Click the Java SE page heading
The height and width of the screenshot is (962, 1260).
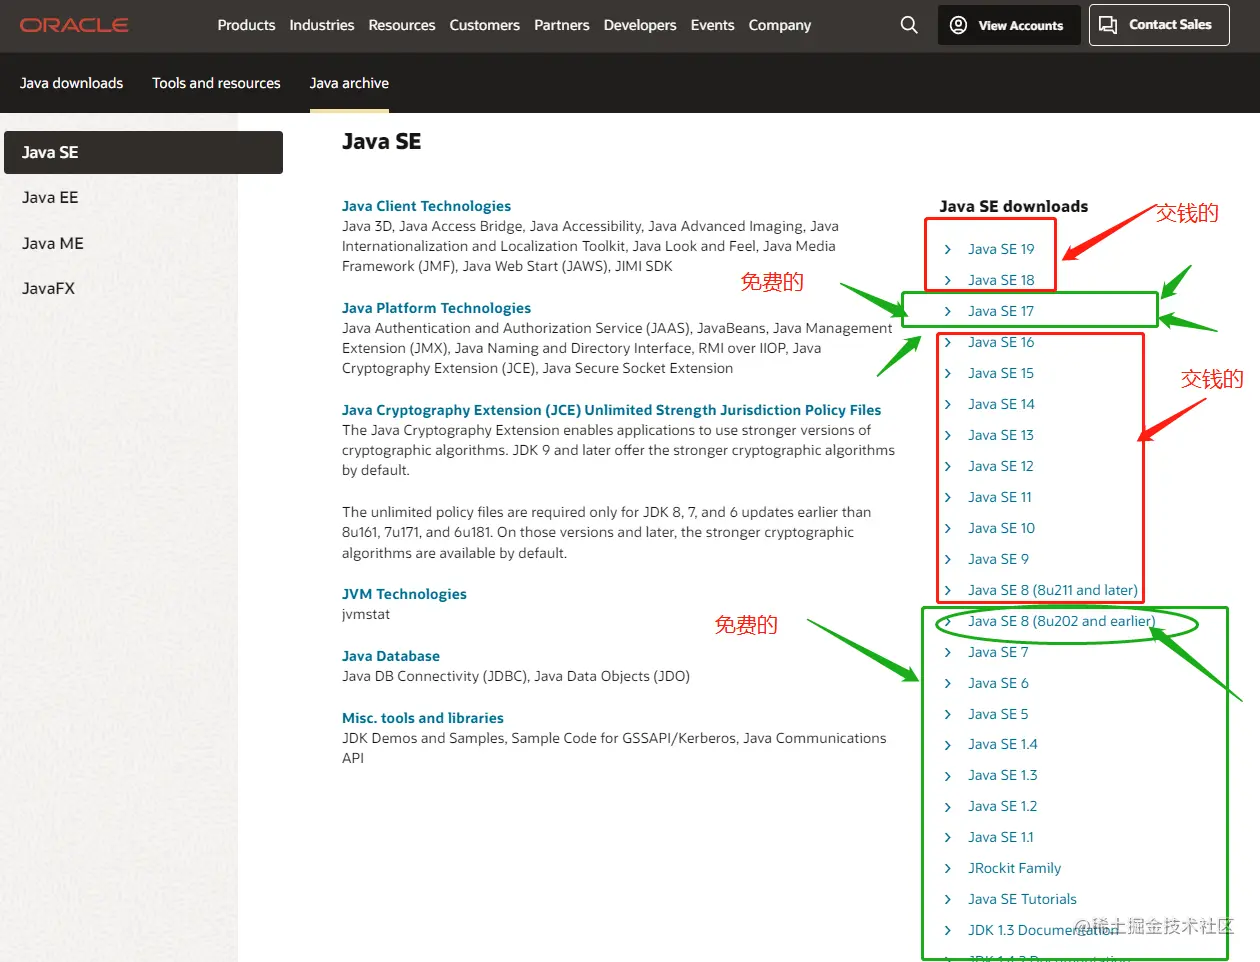coord(381,142)
